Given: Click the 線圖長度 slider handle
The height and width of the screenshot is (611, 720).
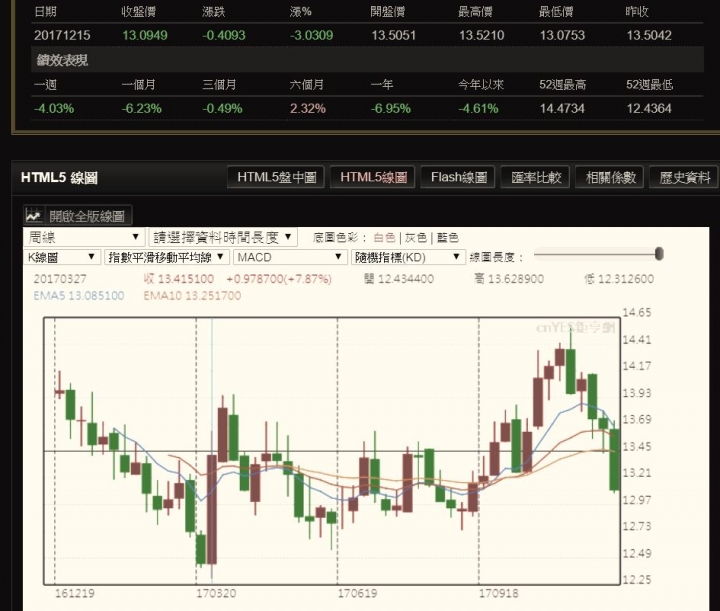Looking at the screenshot, I should pyautogui.click(x=659, y=253).
